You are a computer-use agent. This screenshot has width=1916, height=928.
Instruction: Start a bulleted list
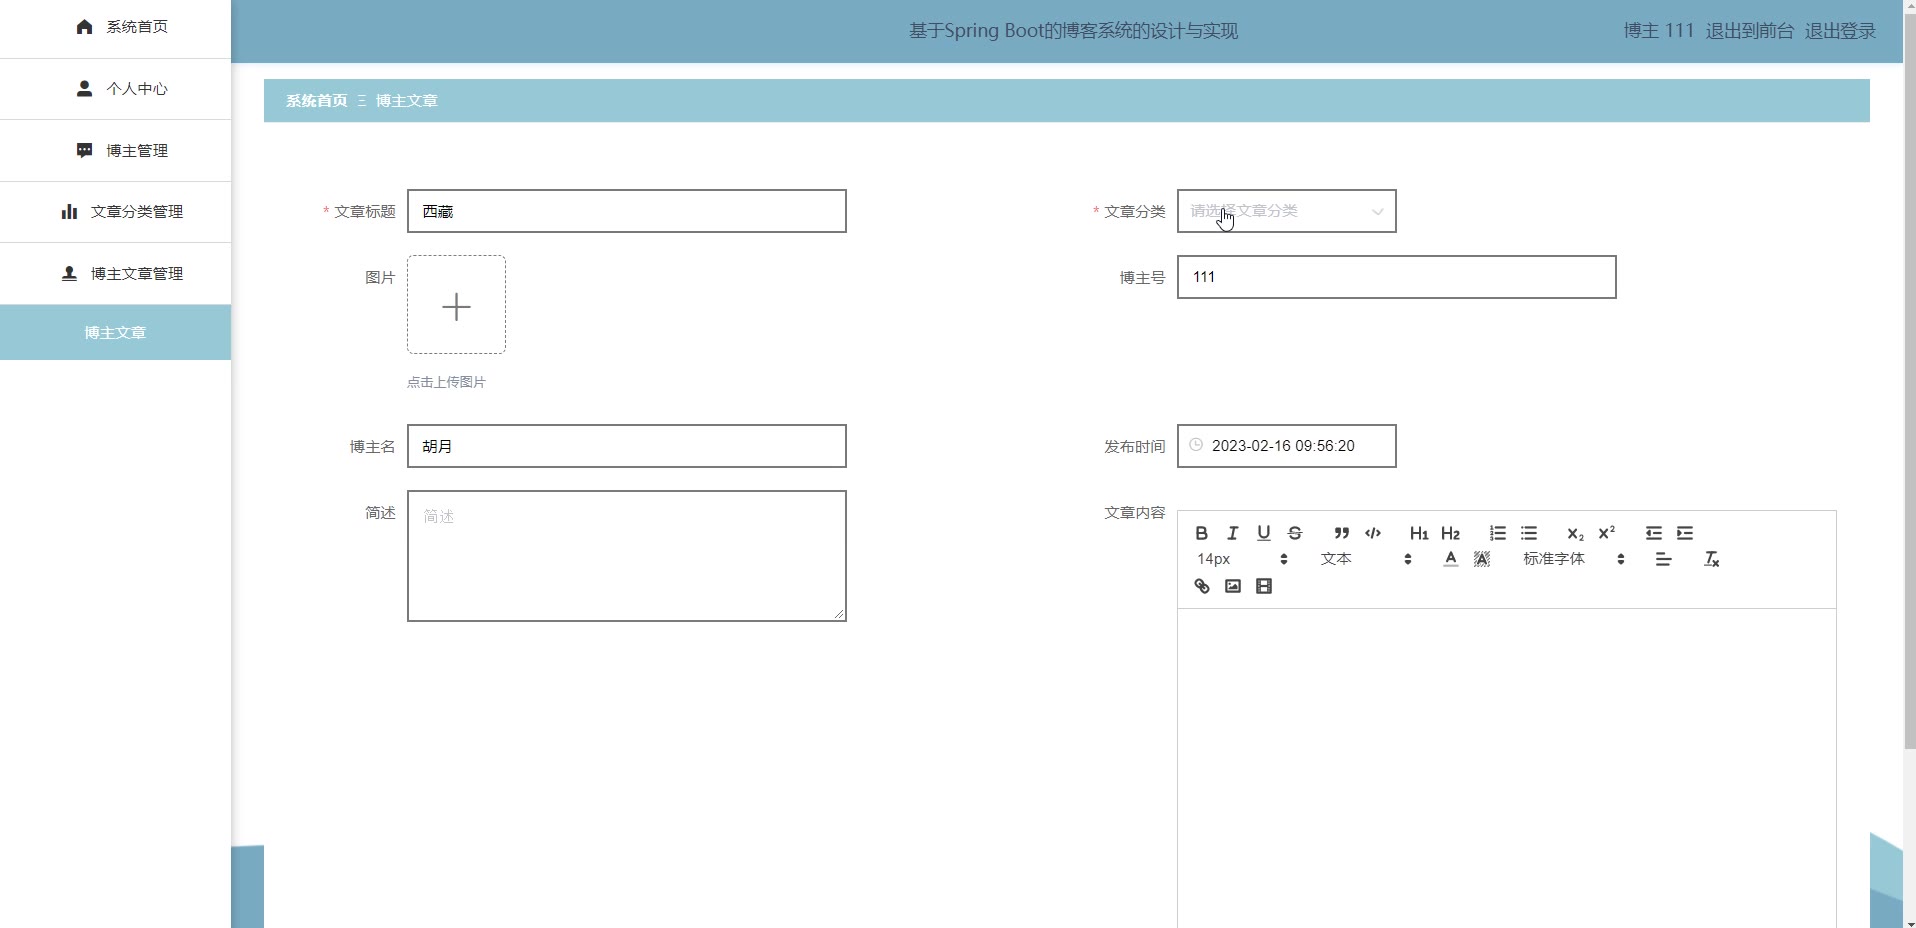coord(1528,533)
